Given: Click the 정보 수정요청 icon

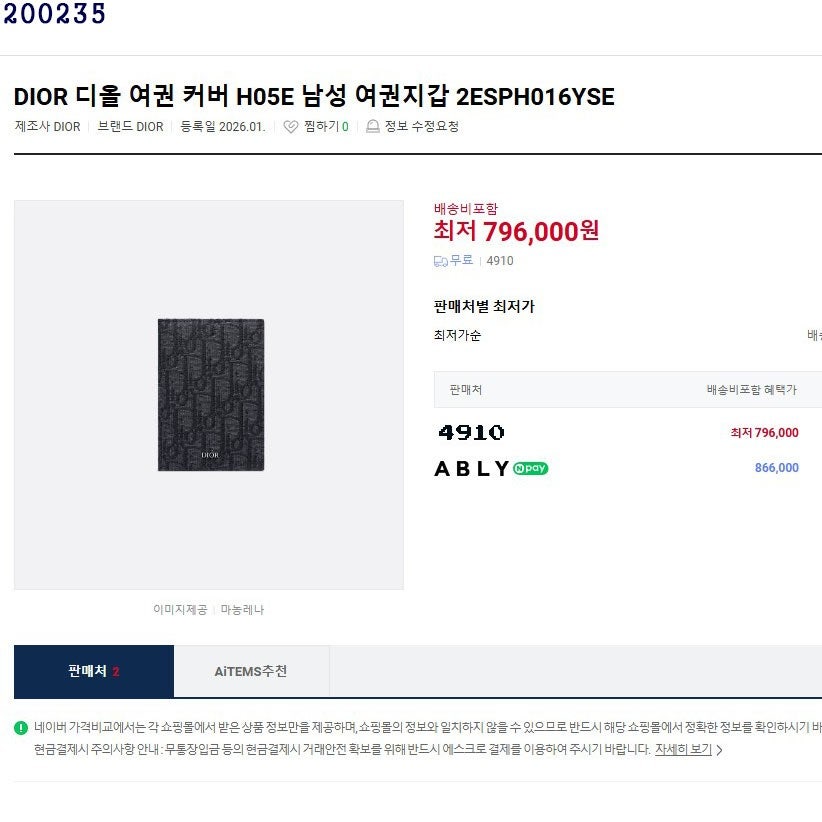Looking at the screenshot, I should 373,127.
